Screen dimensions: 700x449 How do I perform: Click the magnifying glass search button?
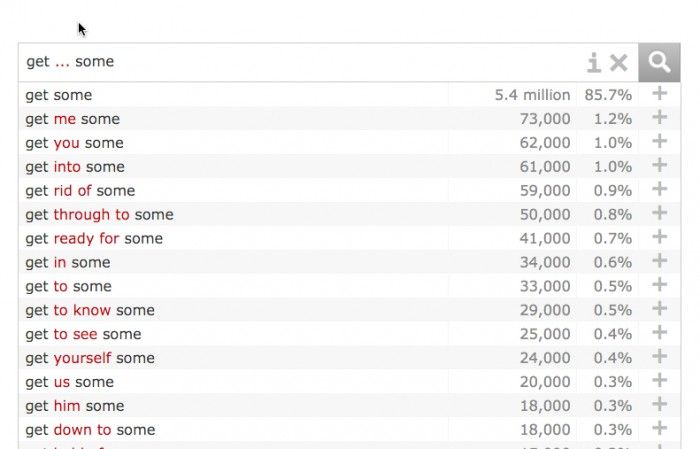point(659,62)
